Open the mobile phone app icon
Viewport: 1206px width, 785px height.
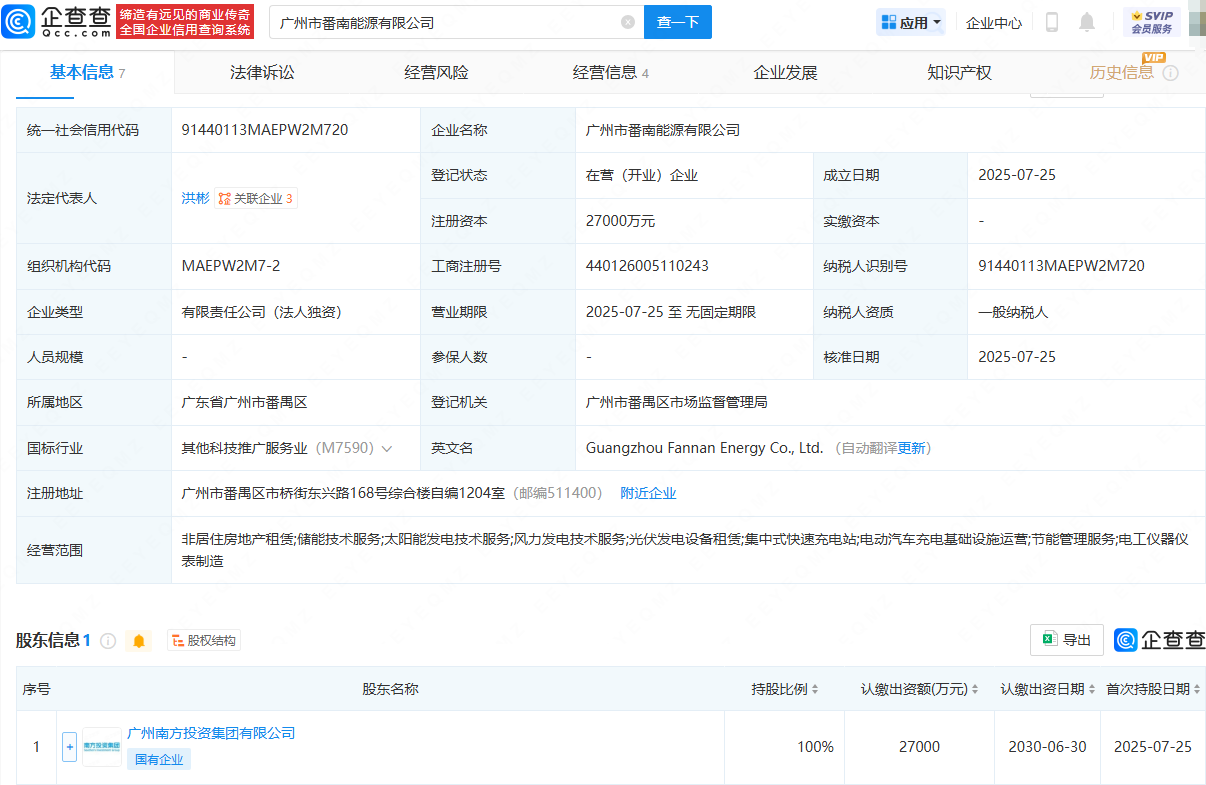[x=1052, y=22]
